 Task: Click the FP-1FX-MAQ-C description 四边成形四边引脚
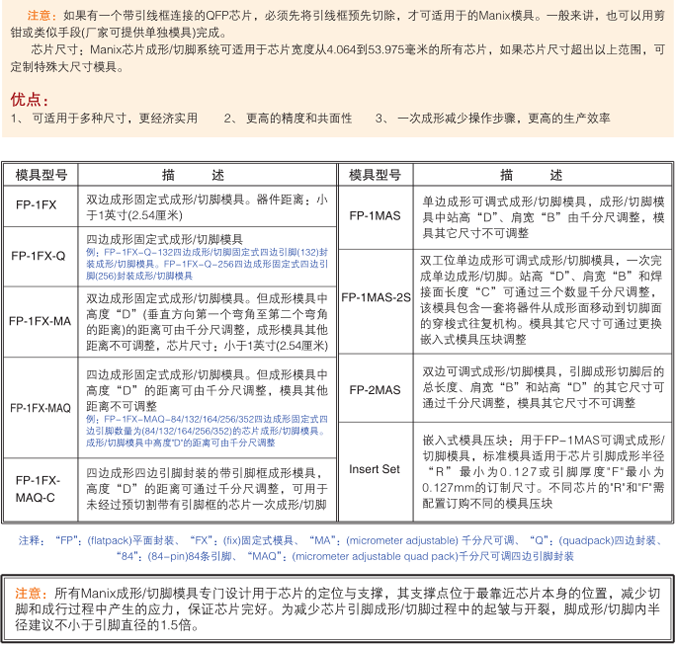(207, 489)
